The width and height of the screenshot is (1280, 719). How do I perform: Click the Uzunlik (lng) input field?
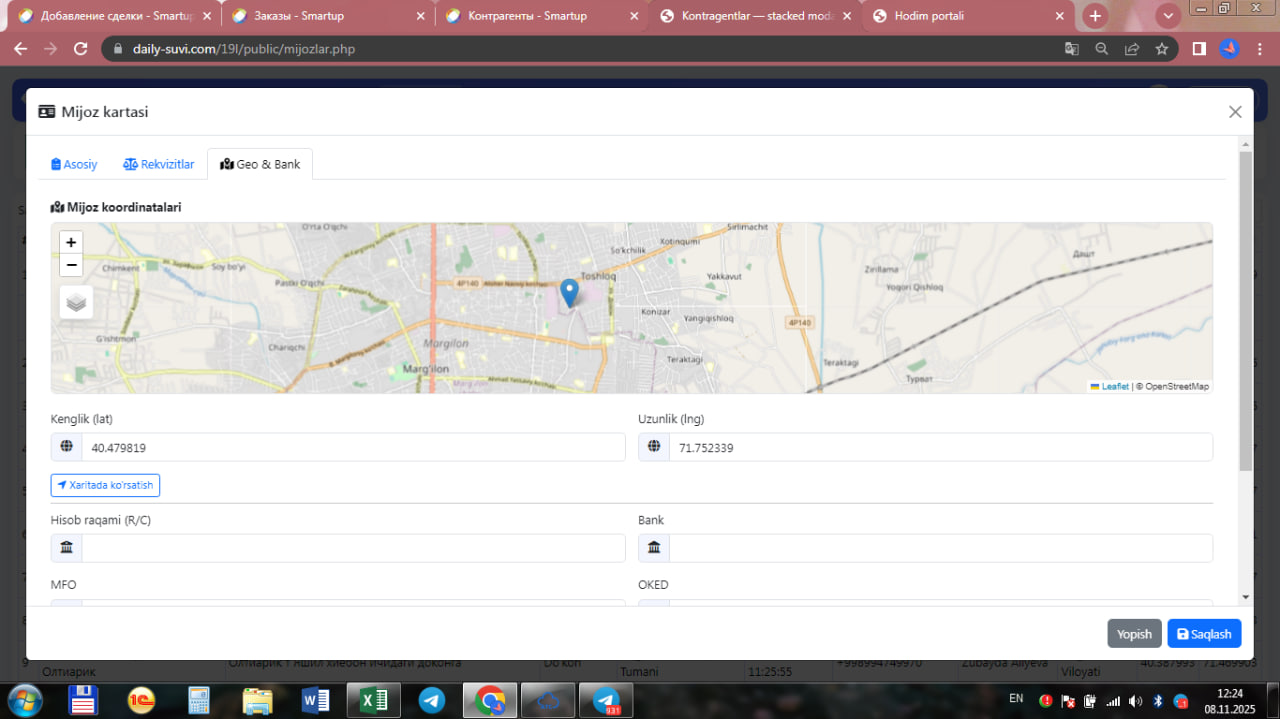[940, 448]
